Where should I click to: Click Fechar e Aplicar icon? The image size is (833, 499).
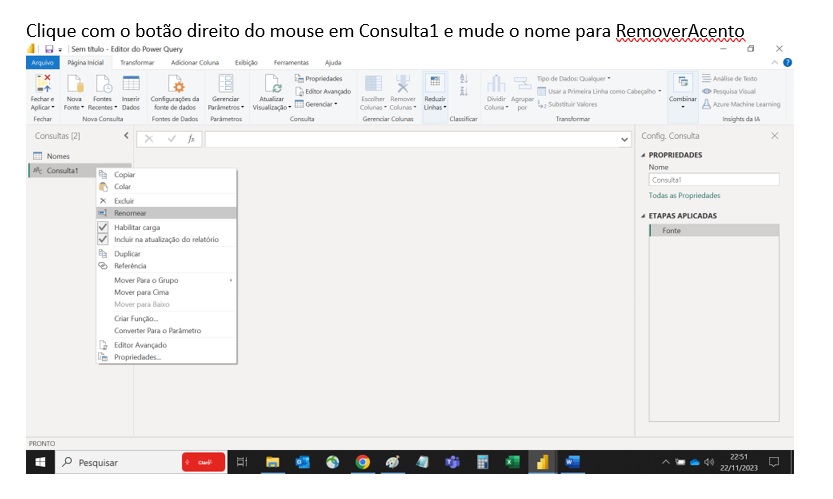(x=42, y=84)
